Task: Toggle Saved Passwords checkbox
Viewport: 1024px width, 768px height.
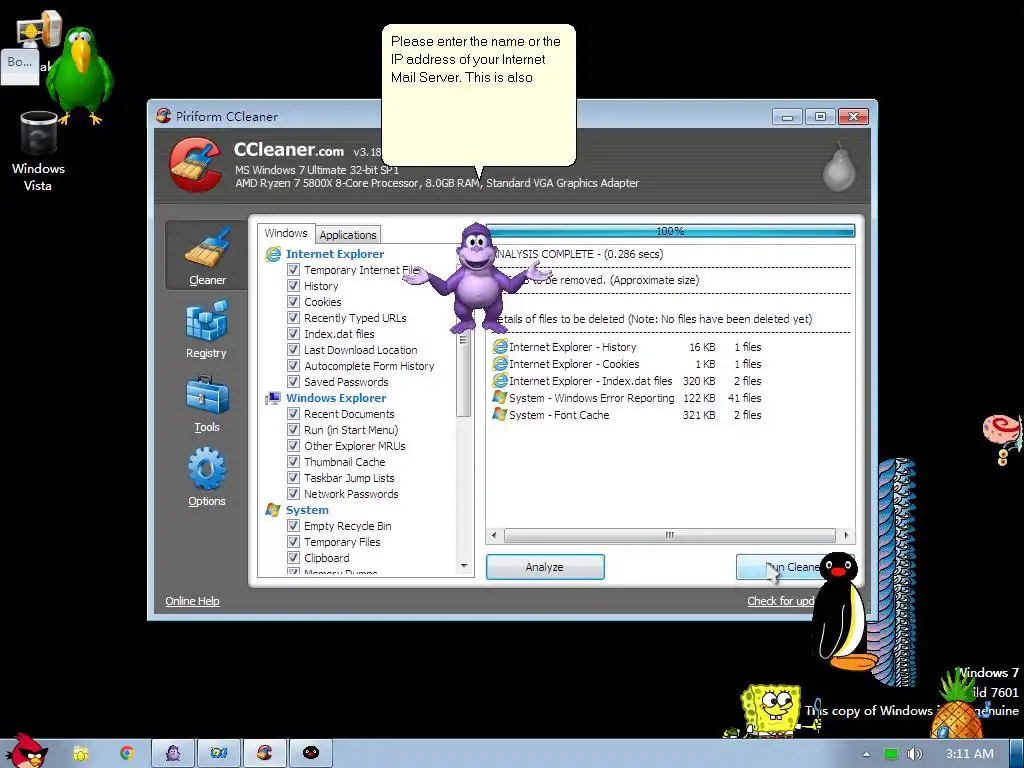Action: tap(293, 381)
